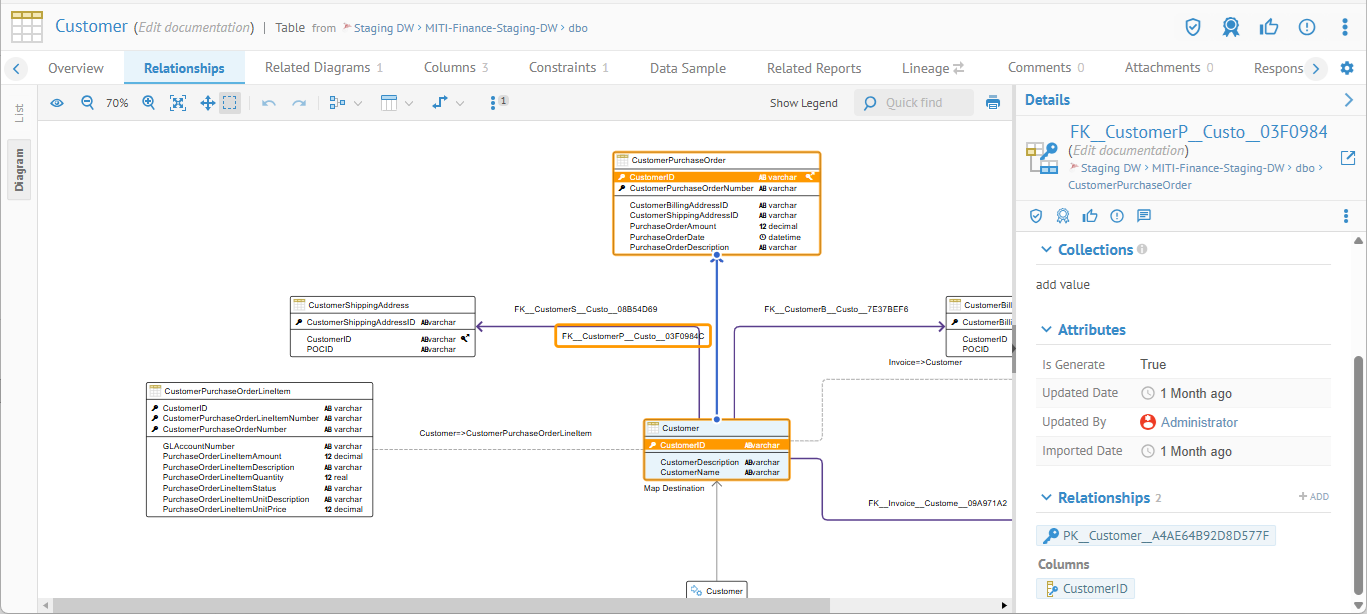Zoom in on the relationship diagram
This screenshot has height=614, width=1367.
coord(148,103)
